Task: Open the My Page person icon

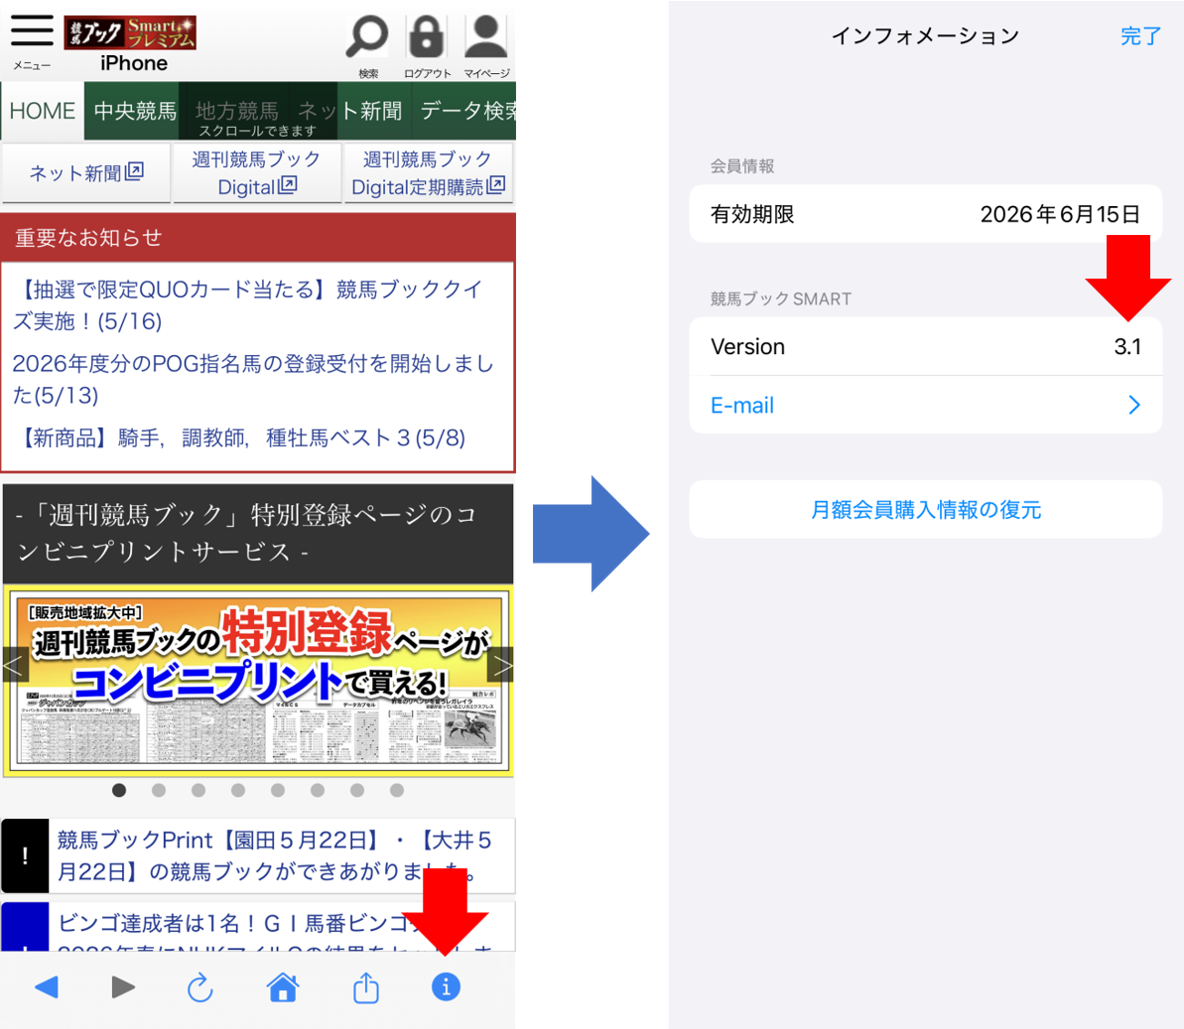Action: 486,37
